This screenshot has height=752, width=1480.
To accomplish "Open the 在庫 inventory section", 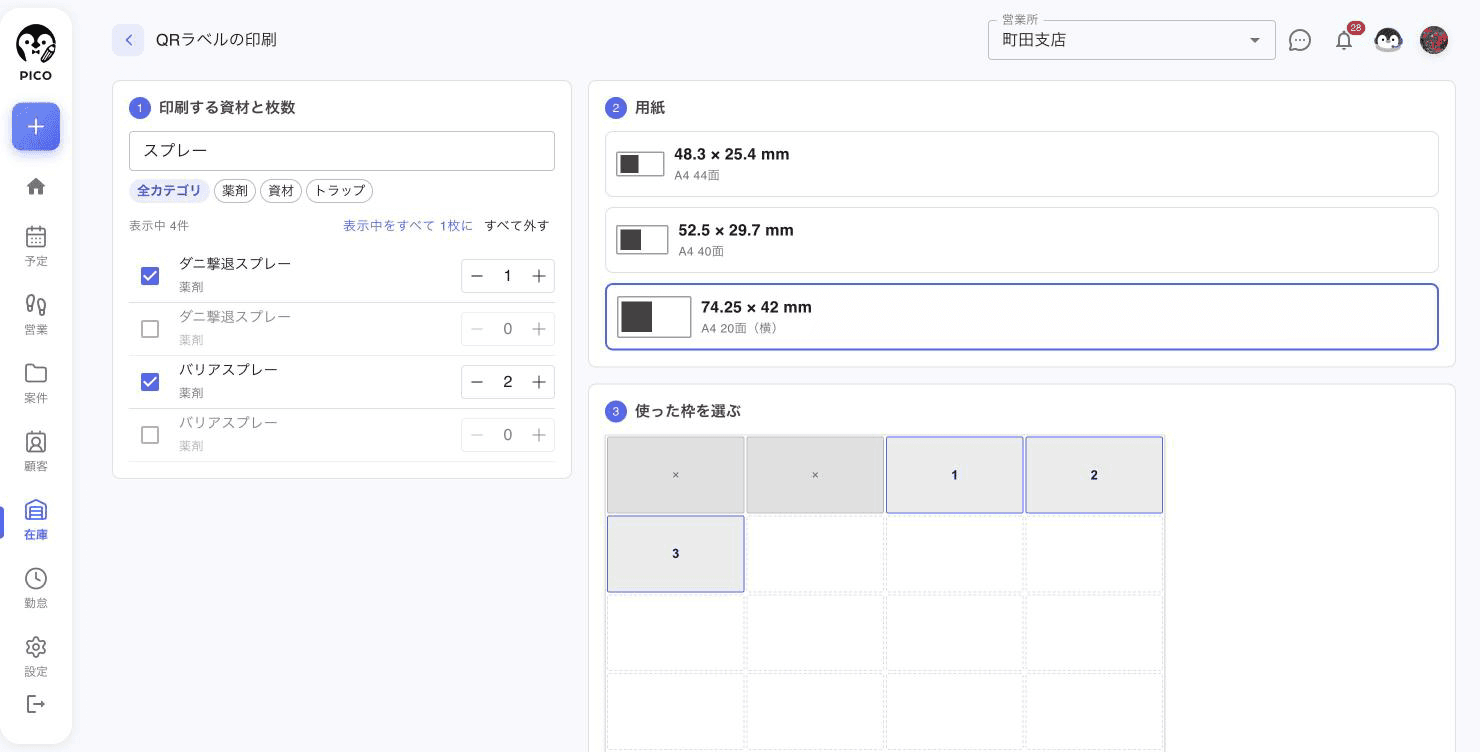I will coord(36,520).
